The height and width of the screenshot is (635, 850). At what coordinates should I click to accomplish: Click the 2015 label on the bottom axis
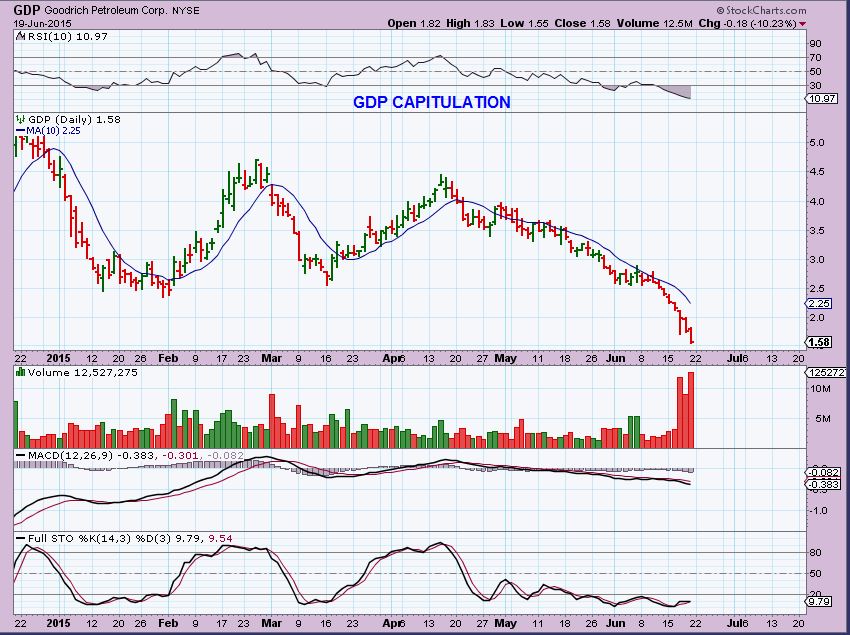[x=59, y=623]
